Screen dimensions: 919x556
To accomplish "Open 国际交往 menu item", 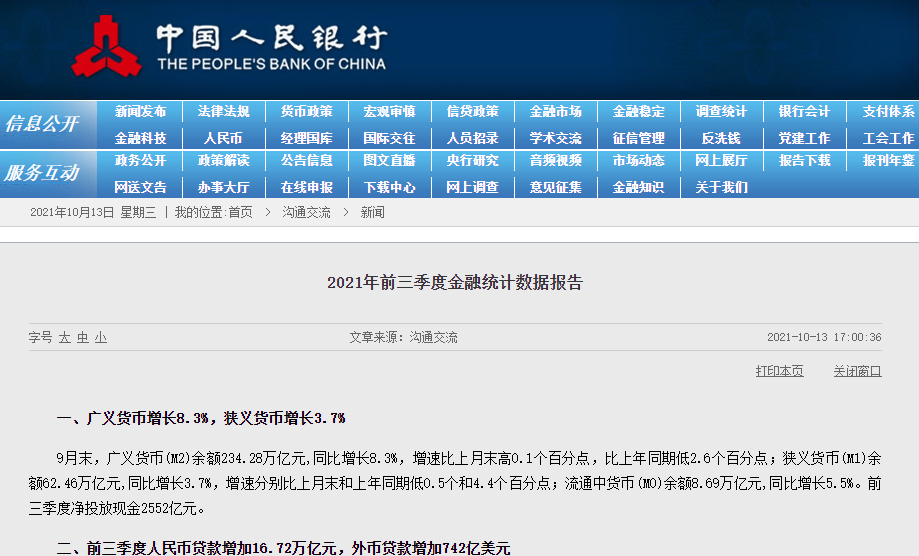I will (389, 138).
